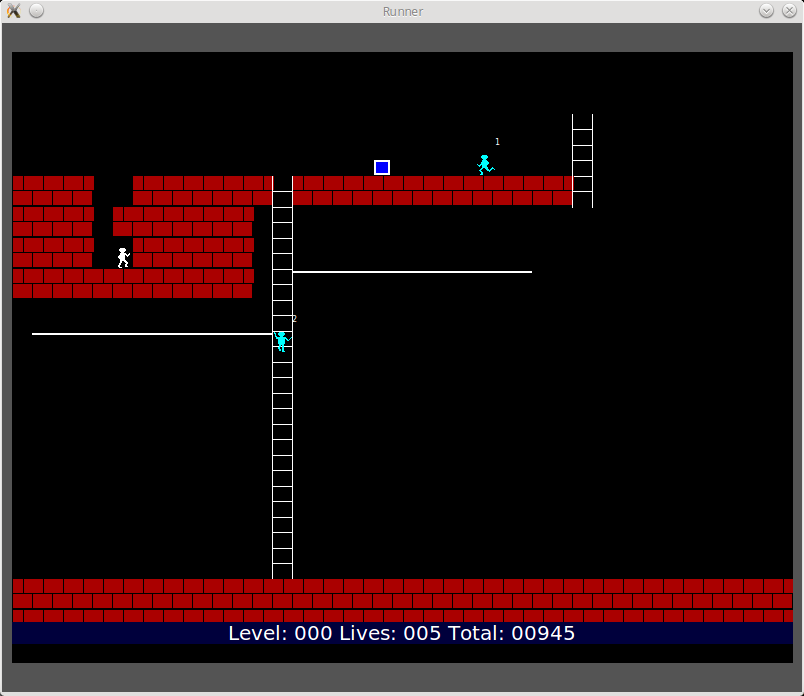Viewport: 804px width, 696px height.
Task: Click the short ladder at the platform's right end
Action: tap(582, 161)
